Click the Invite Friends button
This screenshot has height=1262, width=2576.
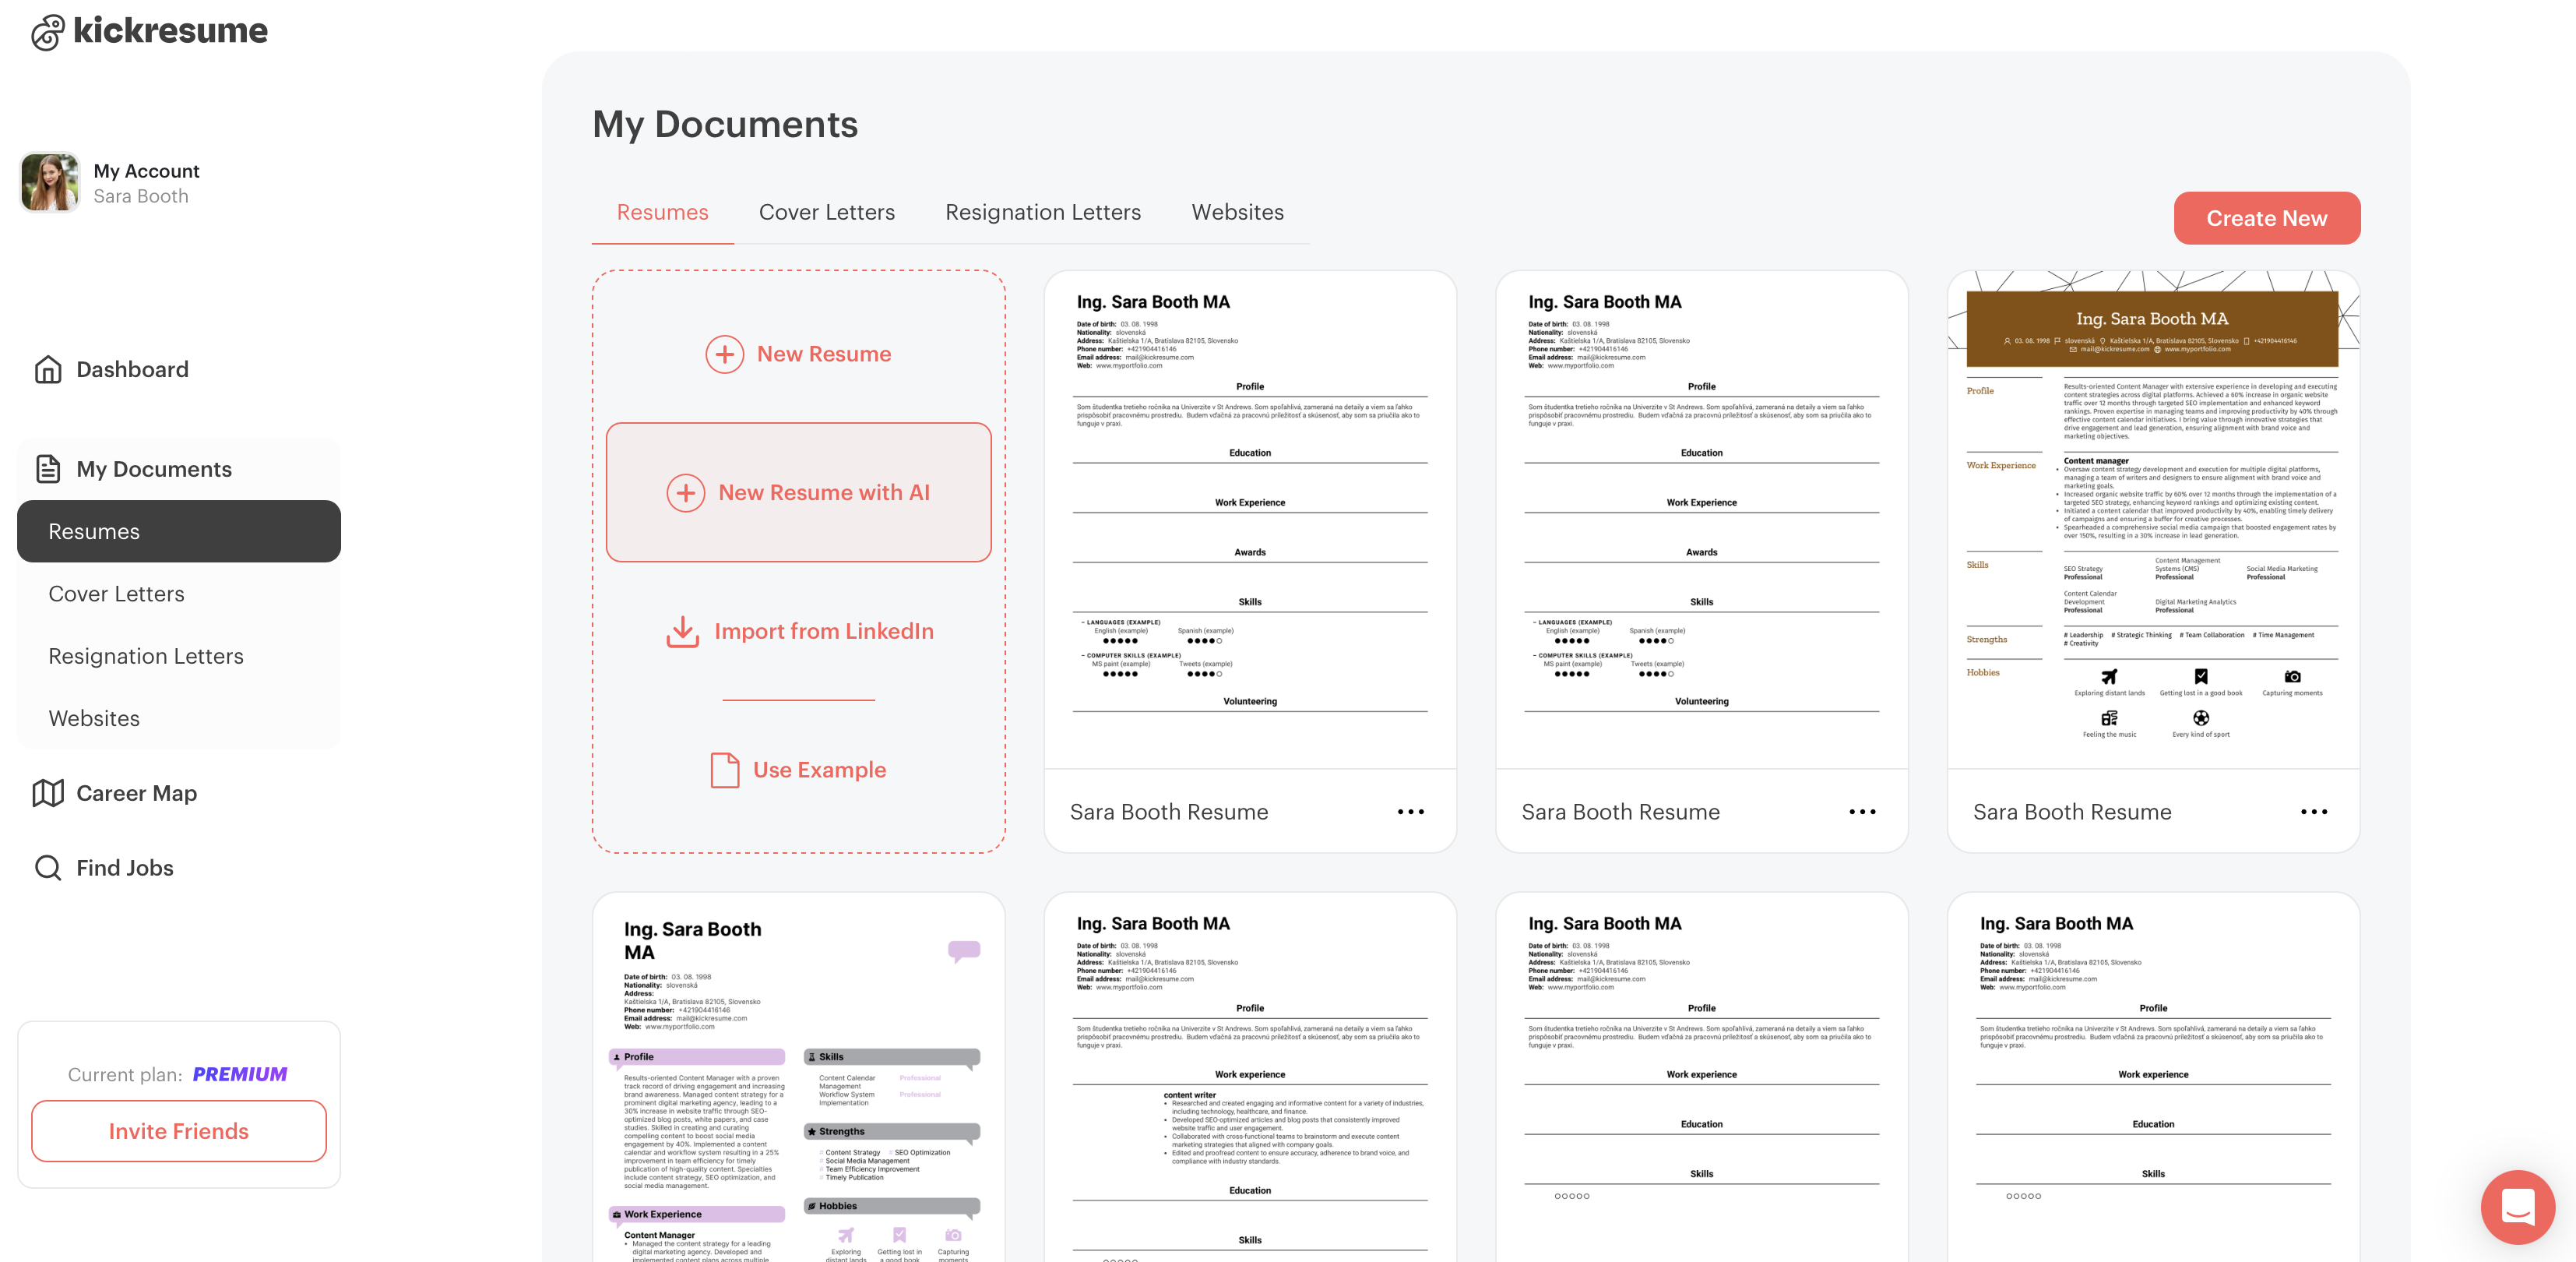point(178,1131)
